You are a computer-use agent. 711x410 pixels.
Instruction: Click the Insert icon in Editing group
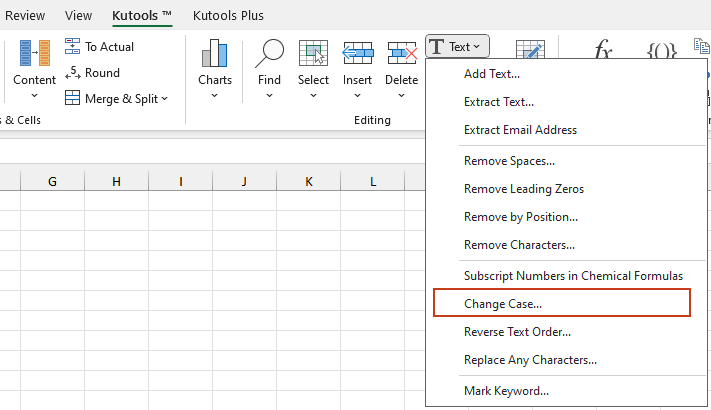357,55
